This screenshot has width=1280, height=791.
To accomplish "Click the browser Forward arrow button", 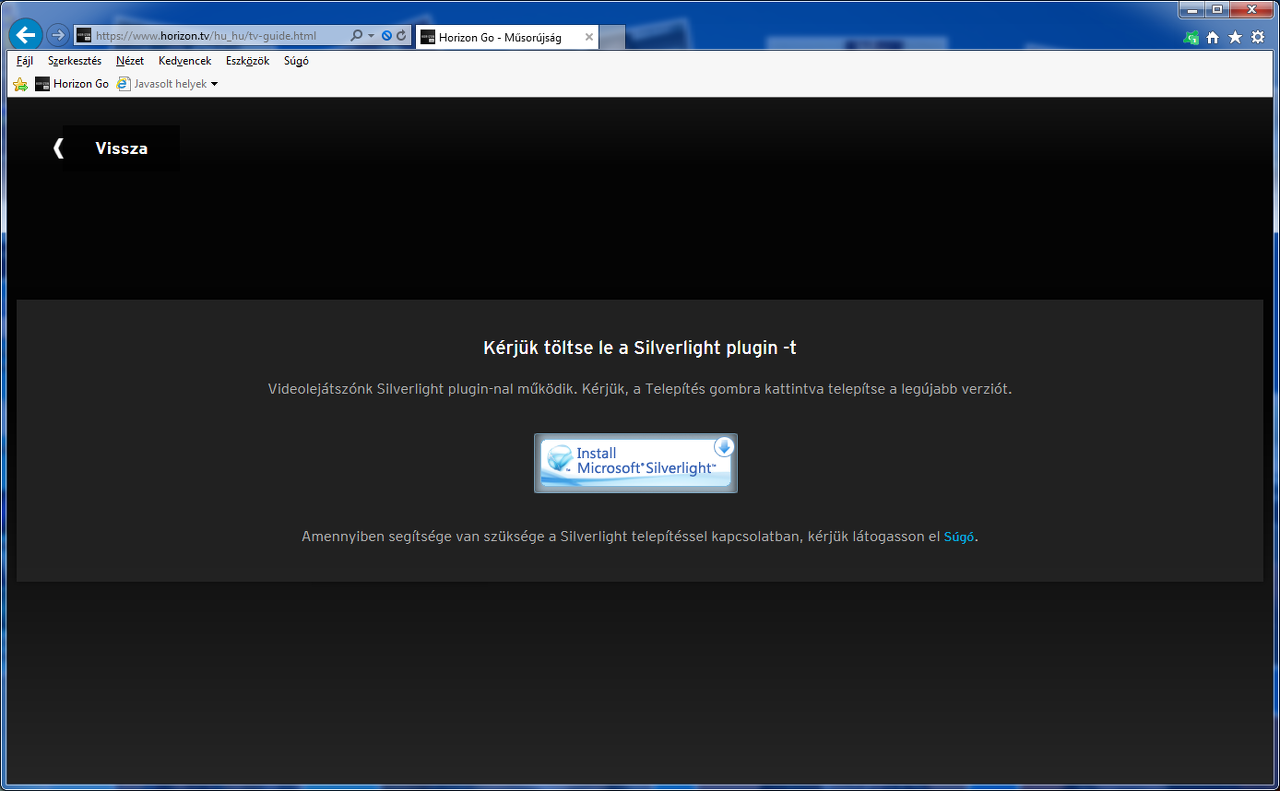I will tap(58, 35).
